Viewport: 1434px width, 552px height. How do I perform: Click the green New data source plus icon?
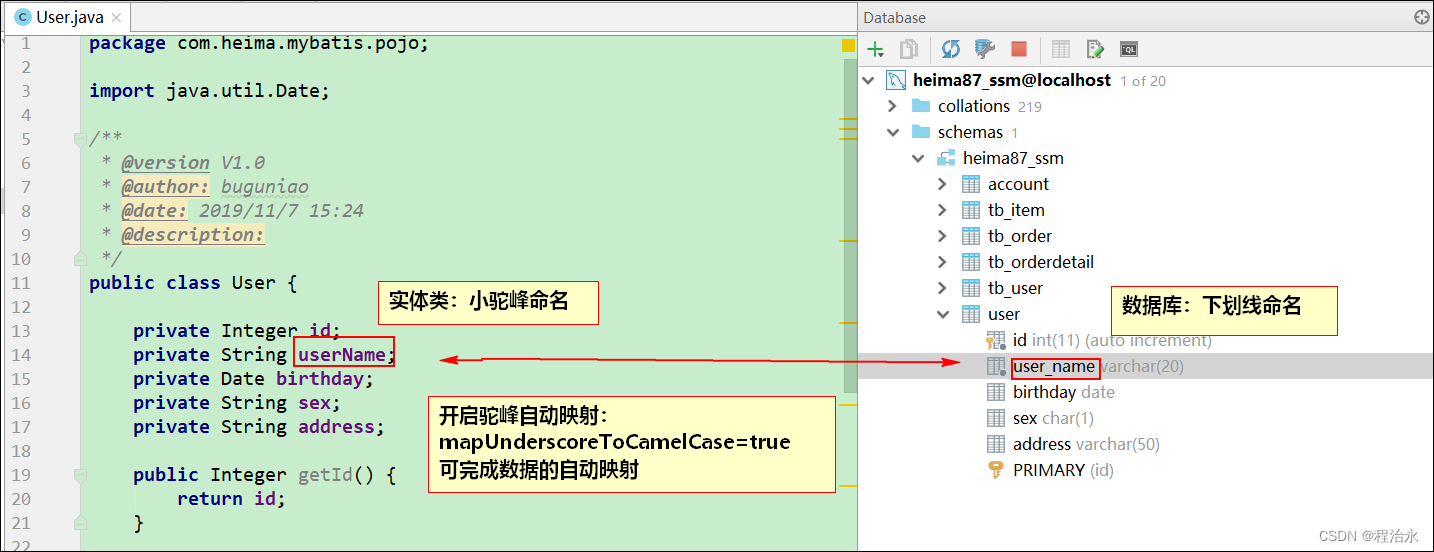[x=875, y=49]
